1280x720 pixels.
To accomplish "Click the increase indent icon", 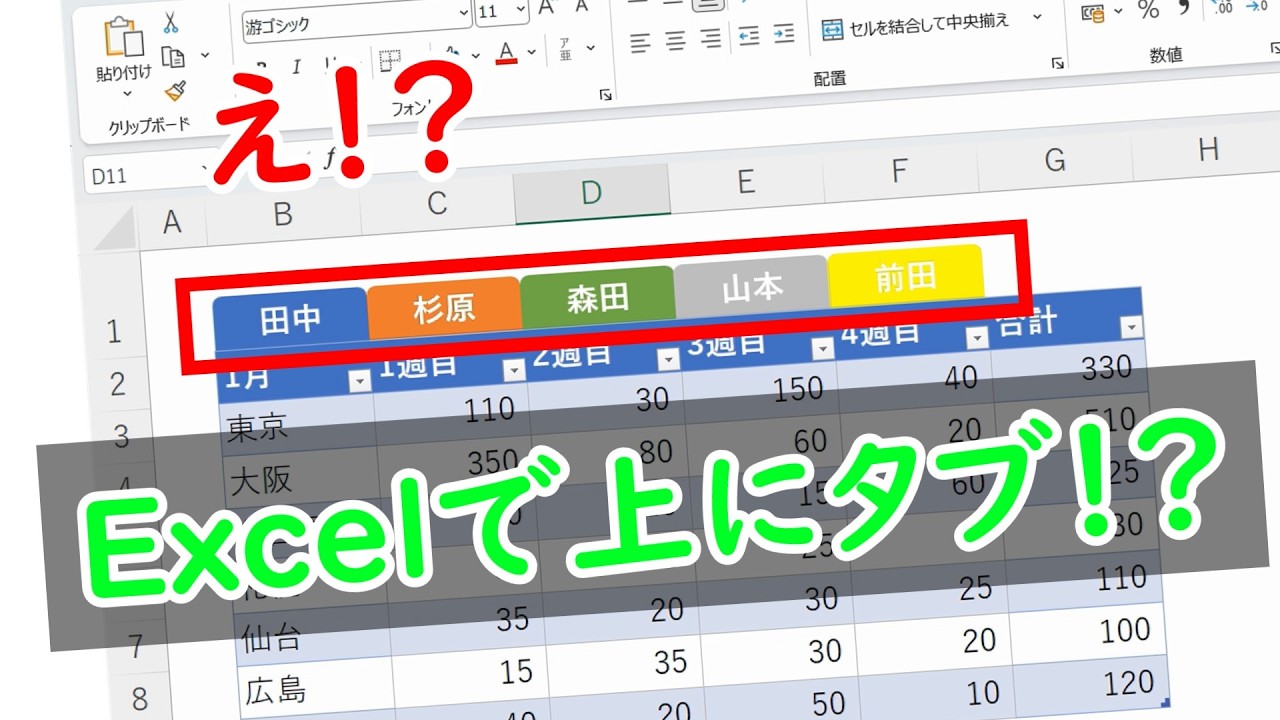I will [x=784, y=35].
